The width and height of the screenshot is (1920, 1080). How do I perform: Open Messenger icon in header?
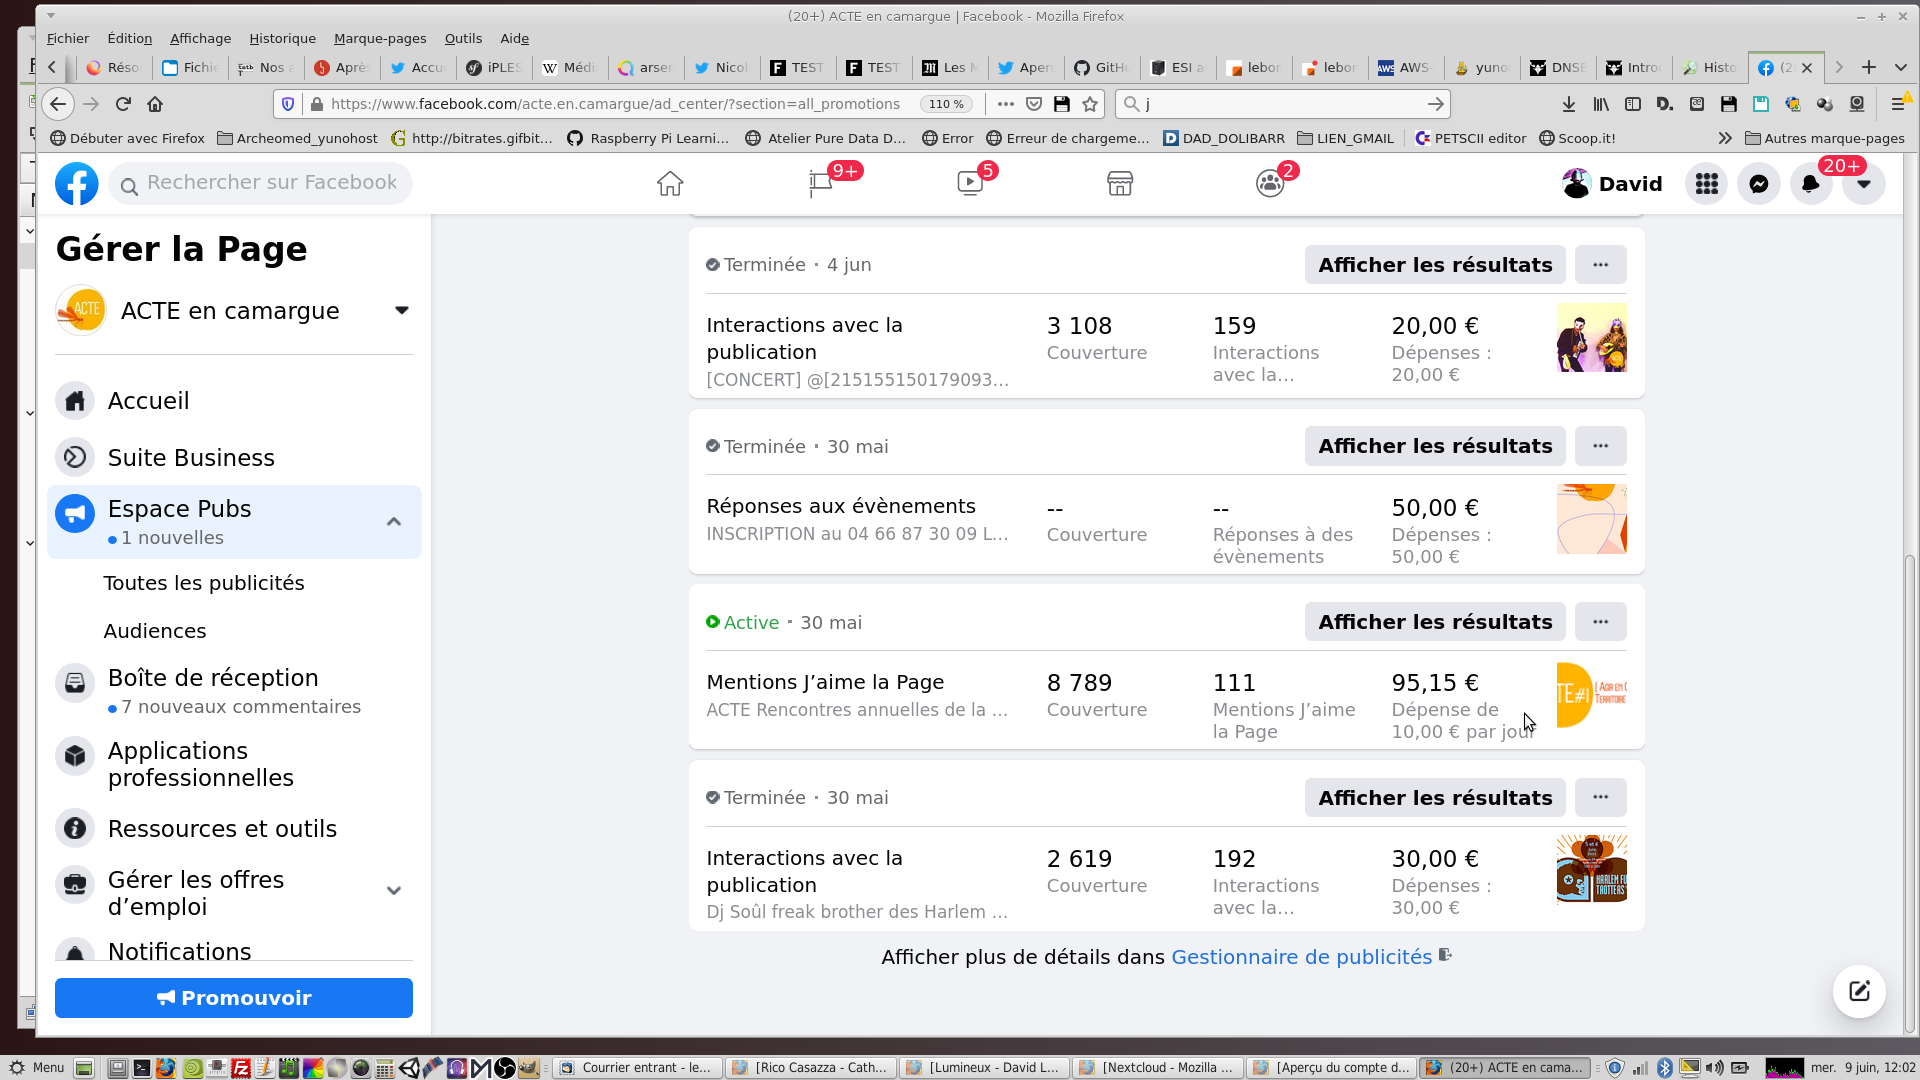coord(1759,184)
